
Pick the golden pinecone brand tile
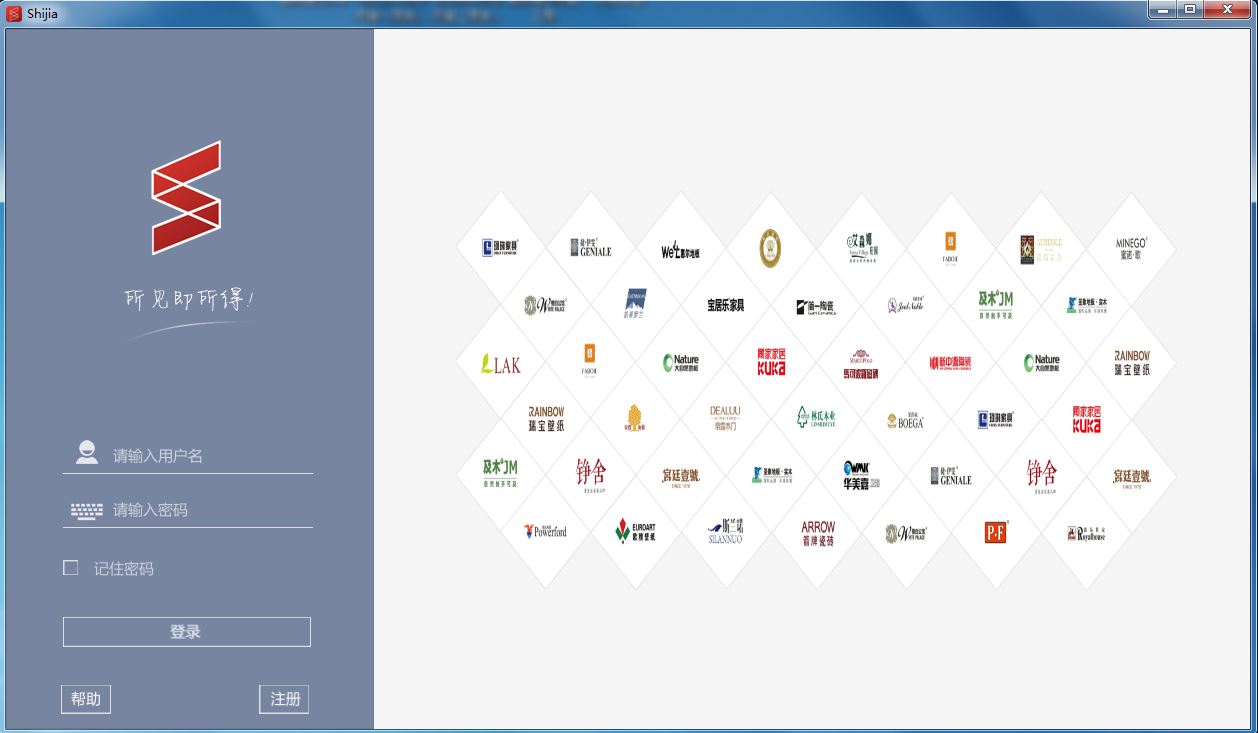(636, 419)
